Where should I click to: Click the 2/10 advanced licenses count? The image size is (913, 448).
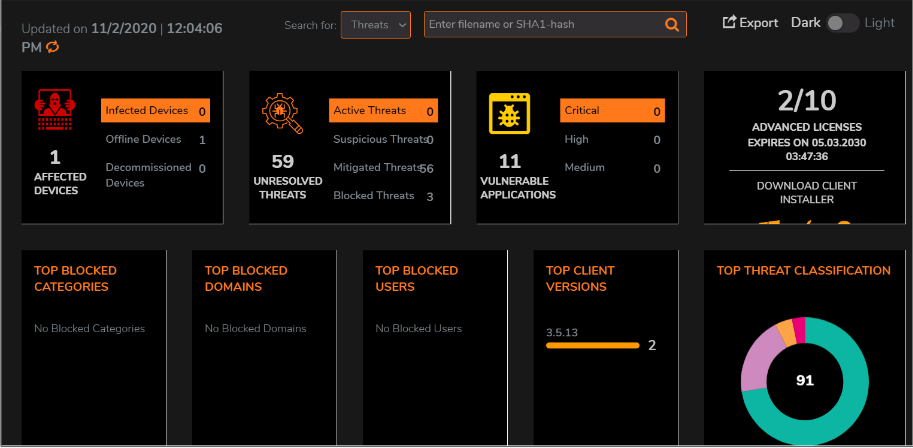pos(806,101)
